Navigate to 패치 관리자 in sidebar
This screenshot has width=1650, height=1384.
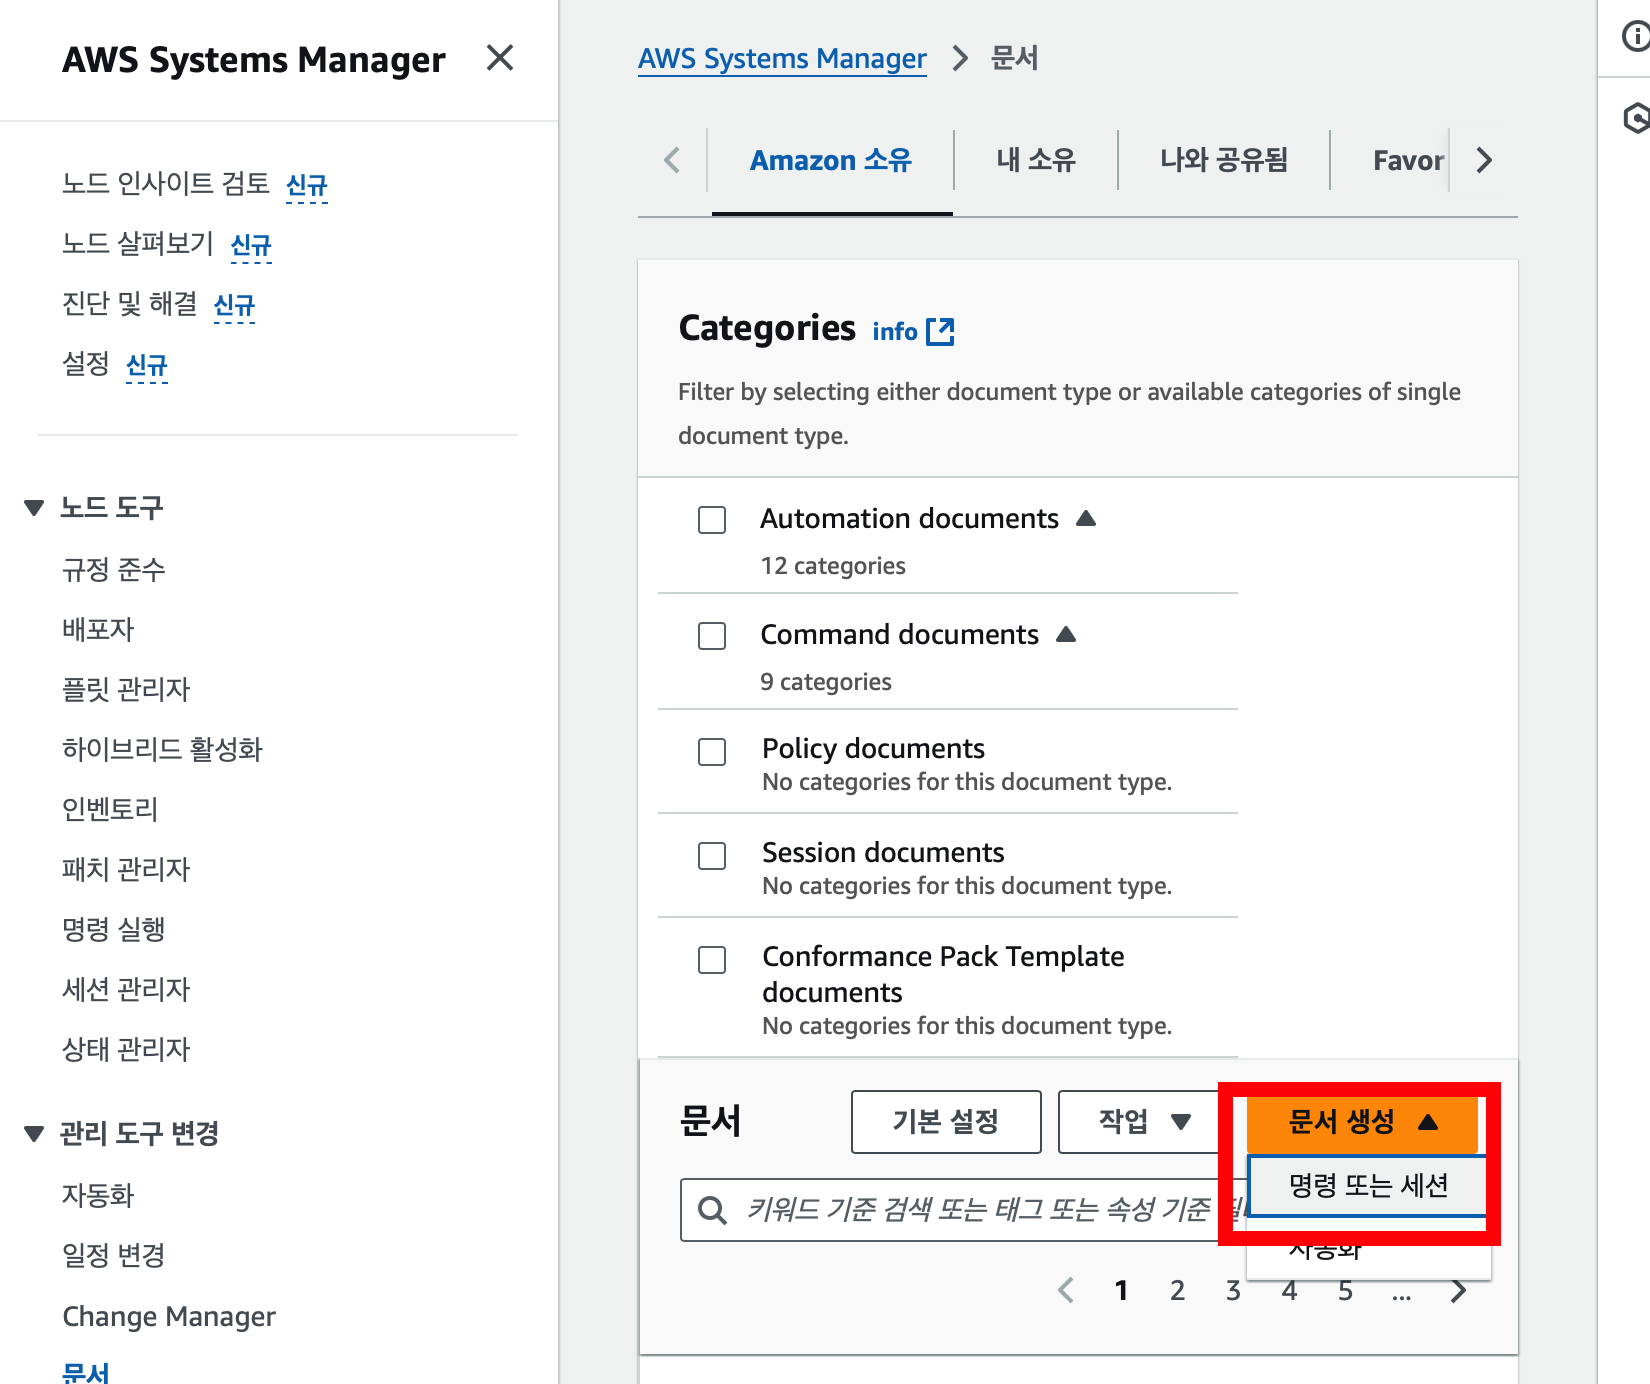[x=126, y=870]
